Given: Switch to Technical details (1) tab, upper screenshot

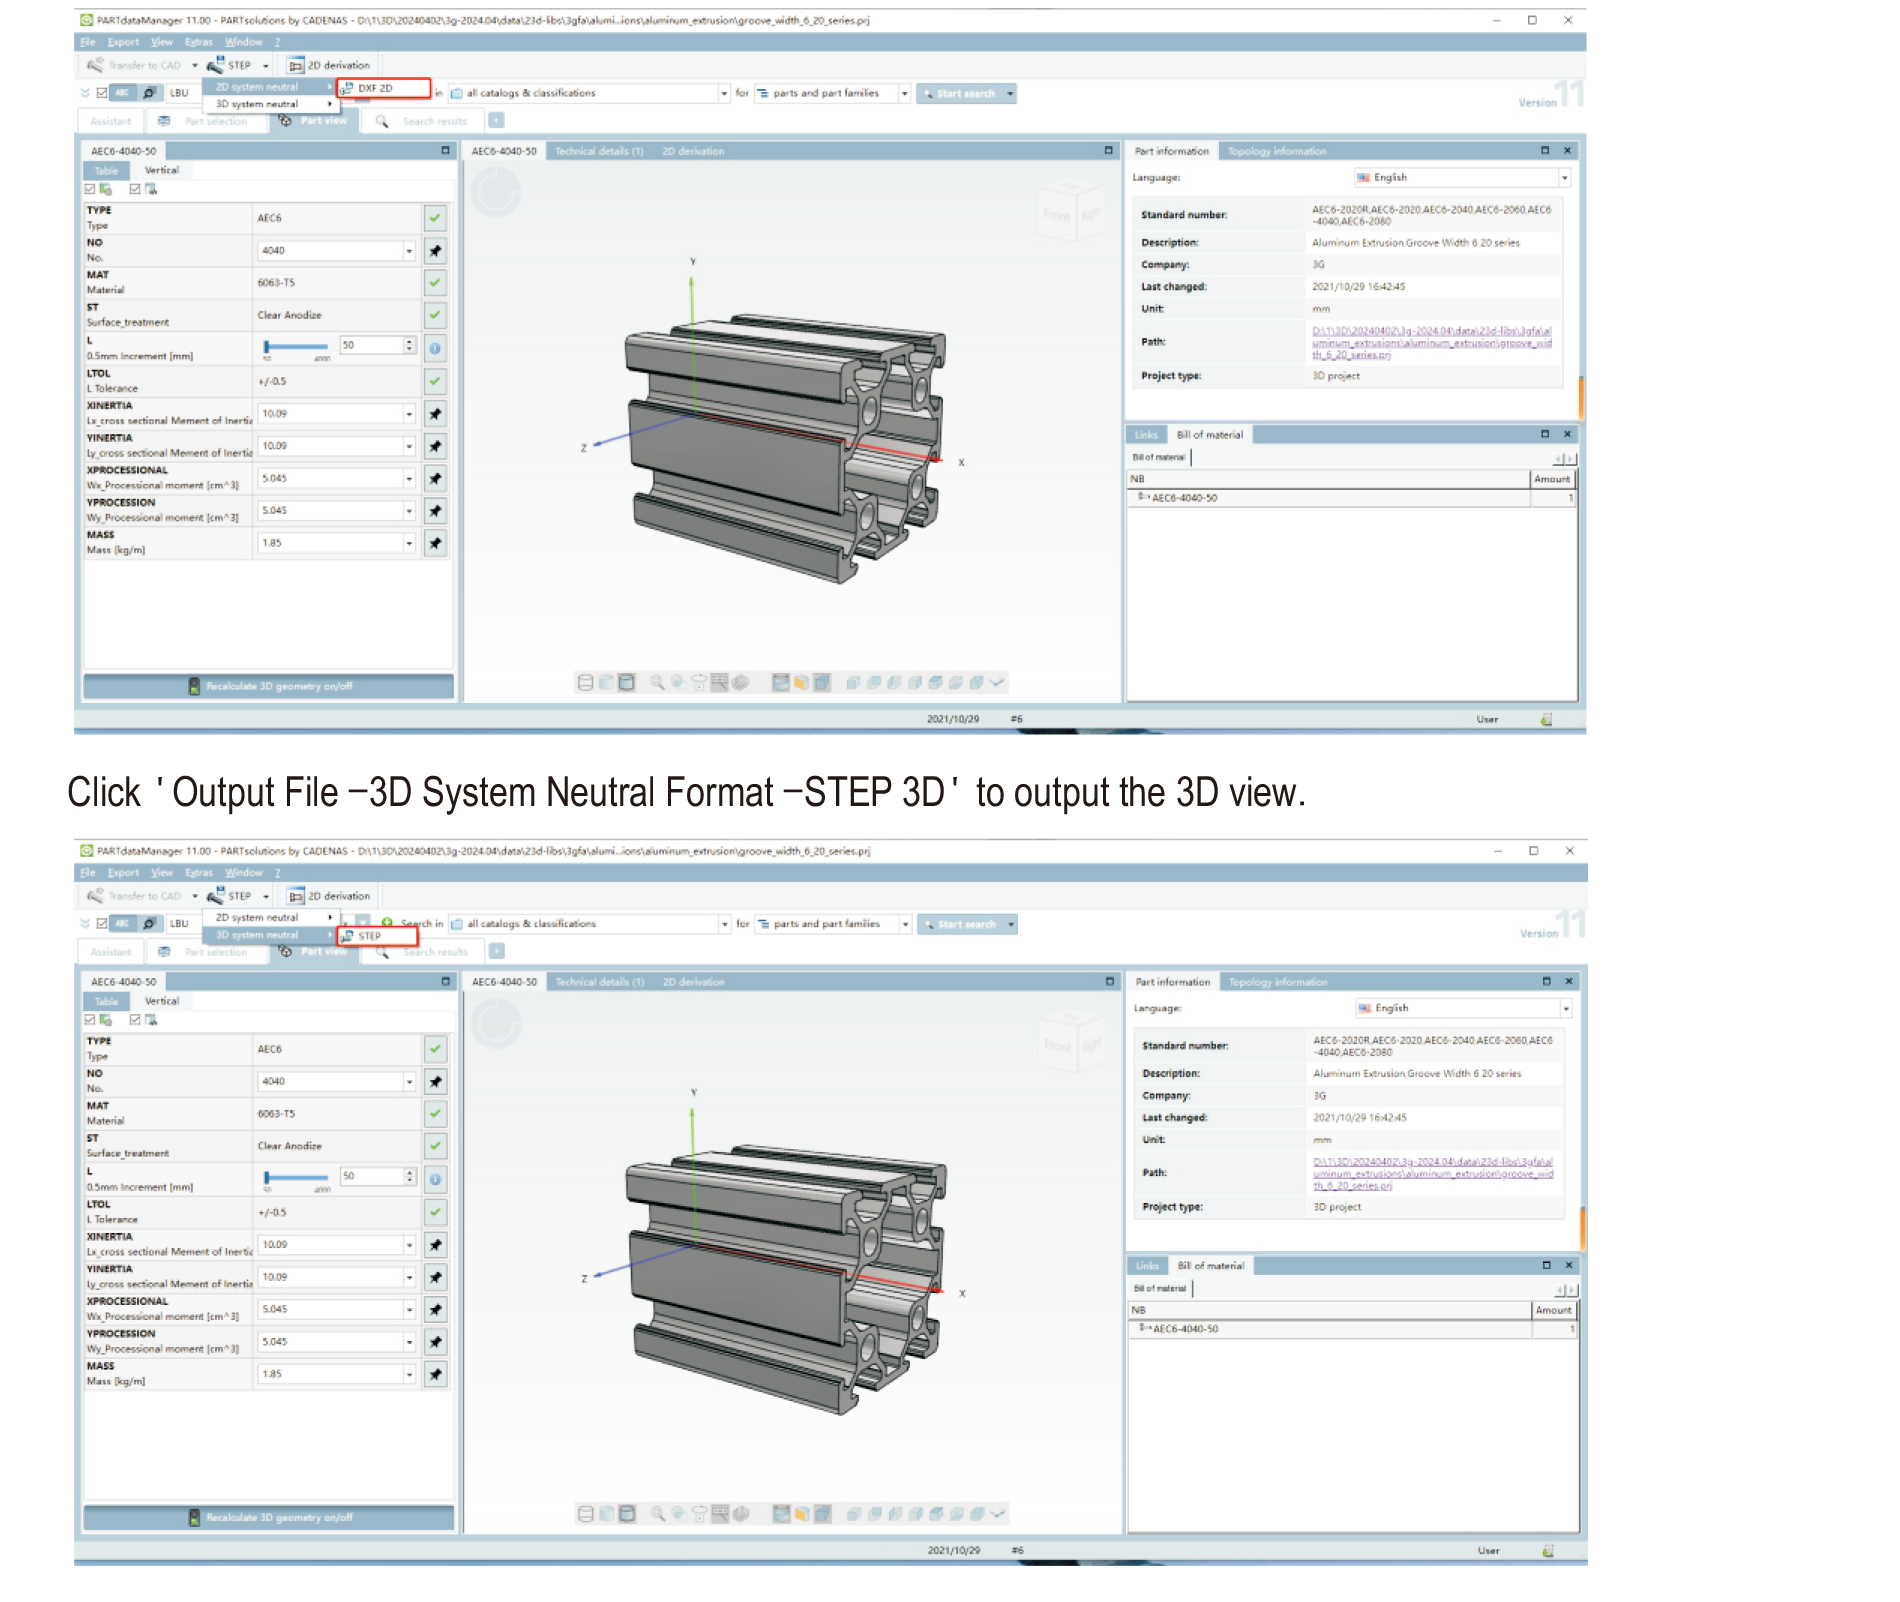Looking at the screenshot, I should pyautogui.click(x=599, y=151).
